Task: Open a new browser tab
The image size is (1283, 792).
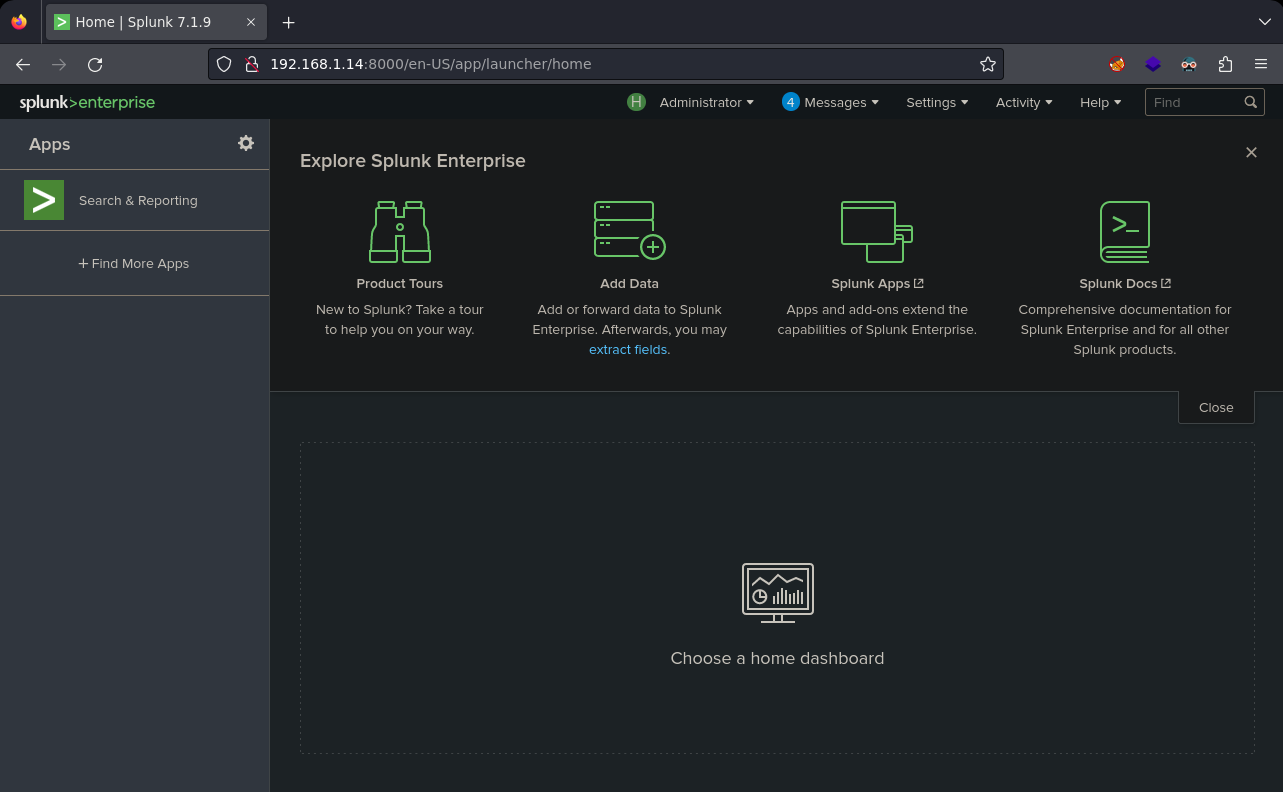Action: [x=288, y=22]
